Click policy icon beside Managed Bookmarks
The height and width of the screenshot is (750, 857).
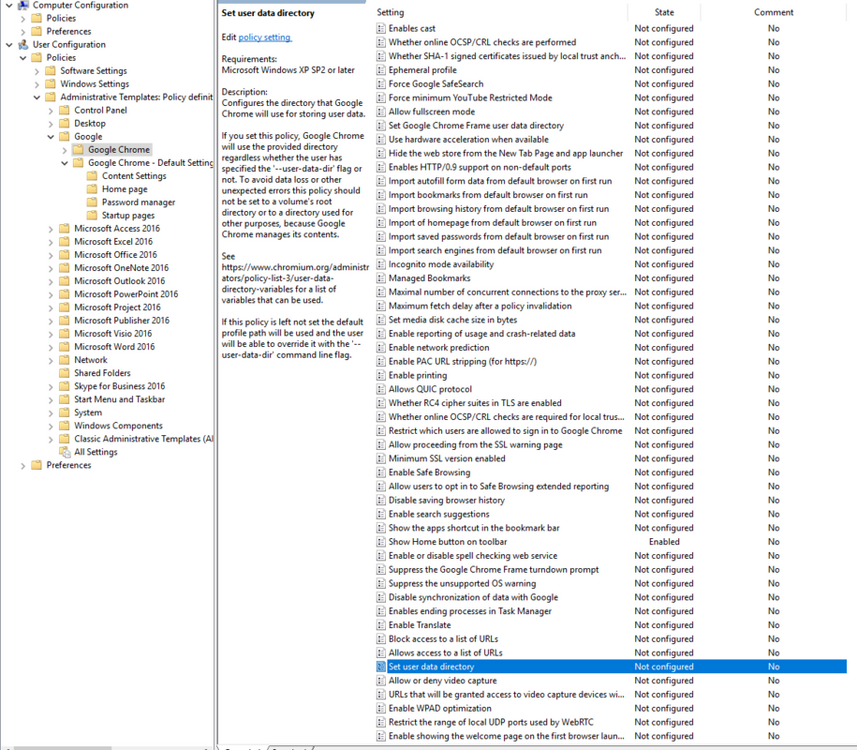click(381, 278)
